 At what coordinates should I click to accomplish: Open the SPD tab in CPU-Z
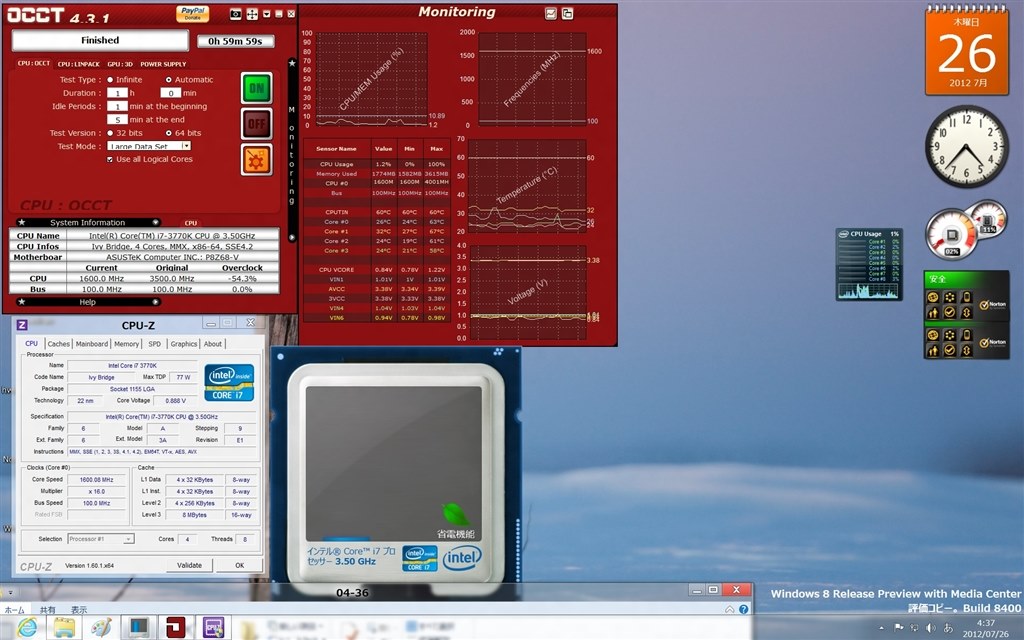click(x=154, y=344)
